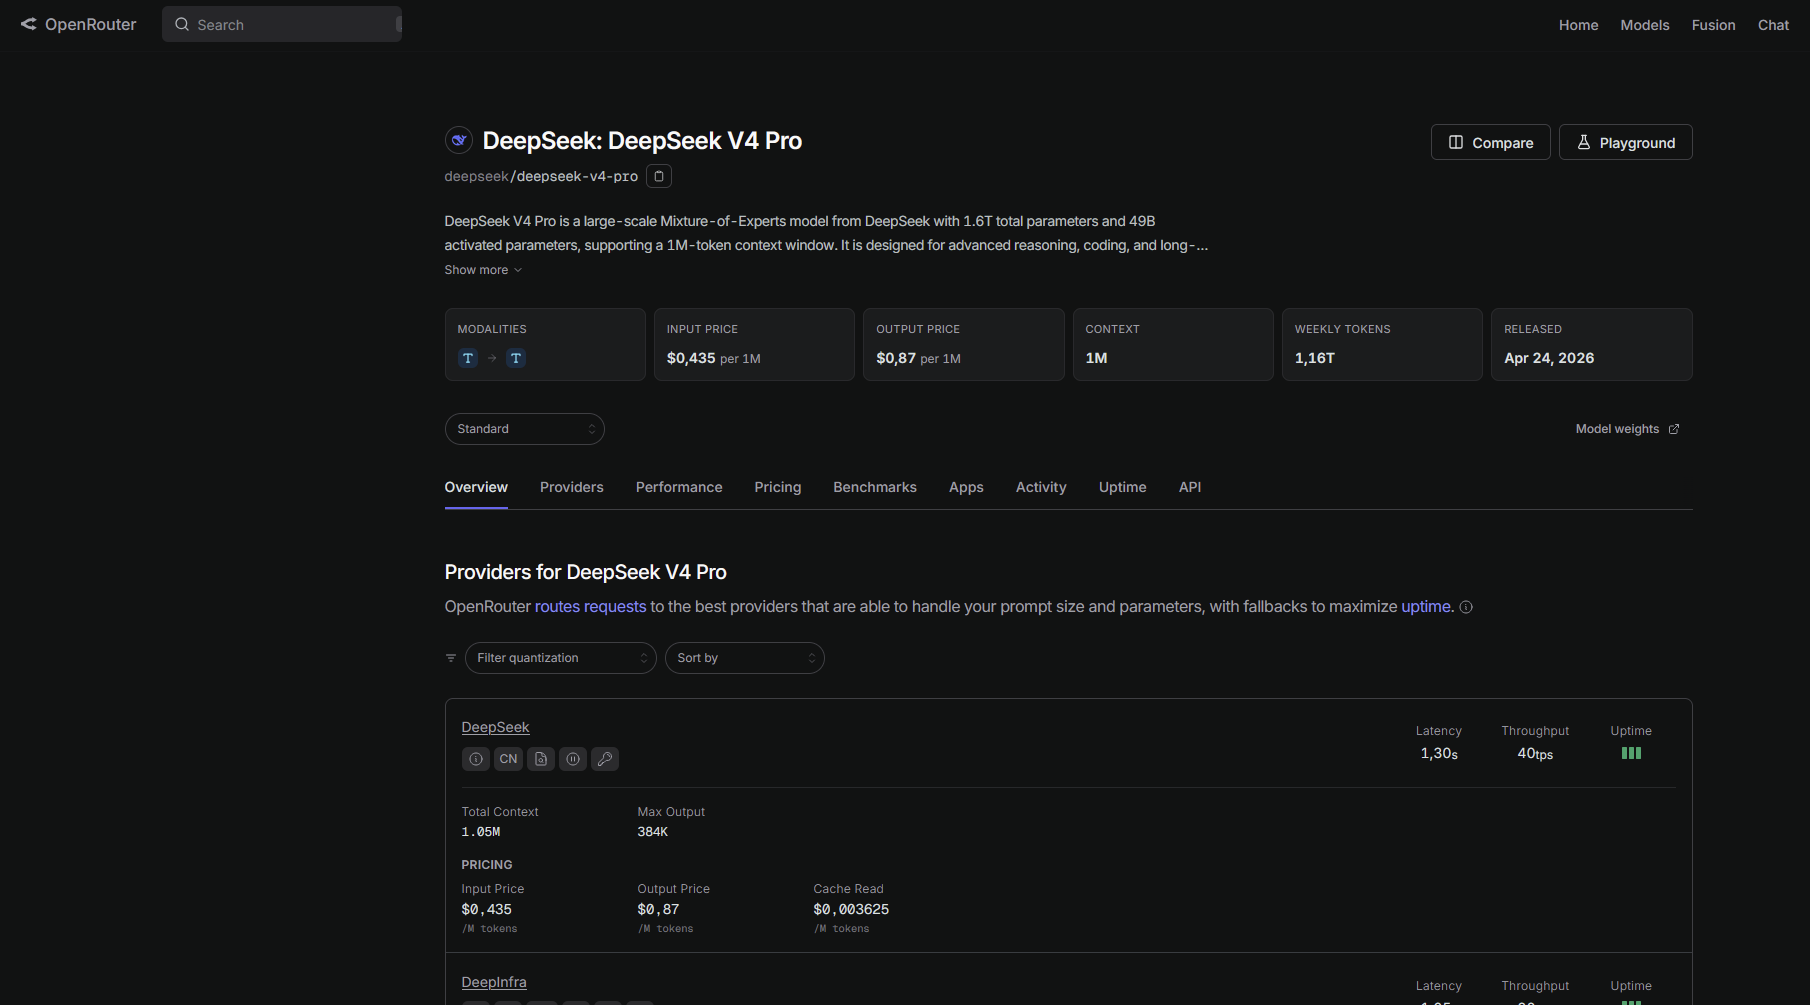
Task: Click the Compare columns icon
Action: coord(1456,142)
